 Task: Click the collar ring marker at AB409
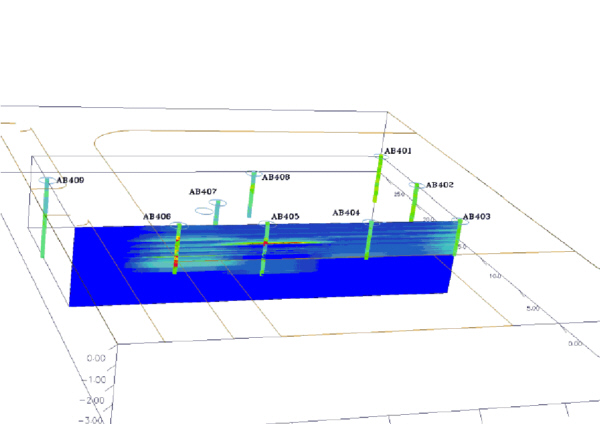tap(46, 181)
